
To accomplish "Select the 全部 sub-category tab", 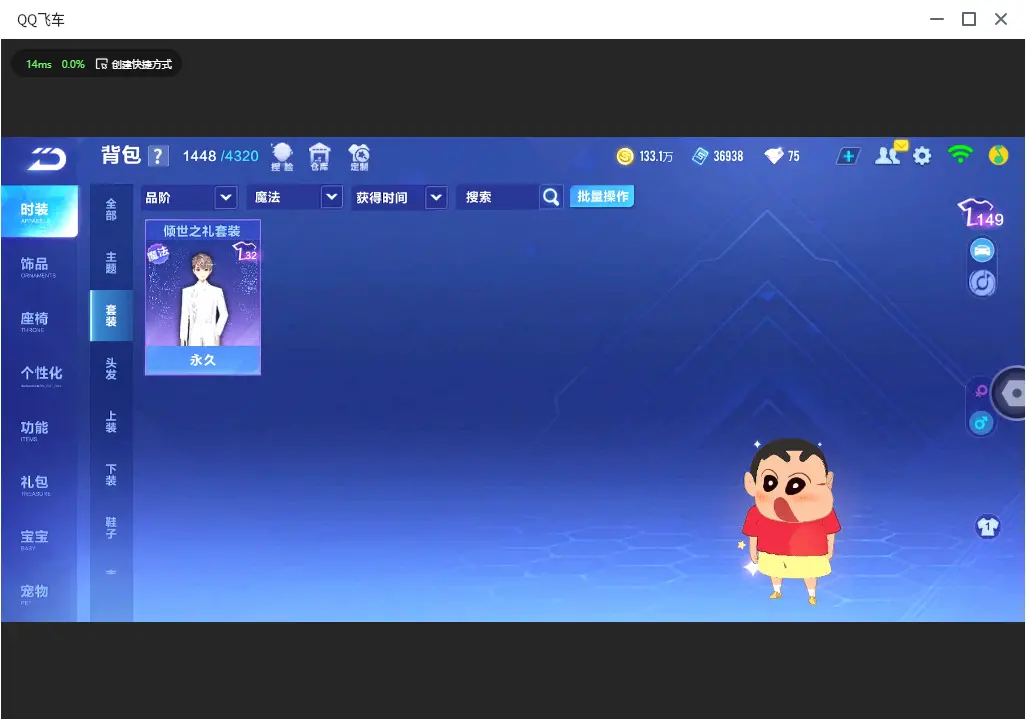I will [111, 209].
